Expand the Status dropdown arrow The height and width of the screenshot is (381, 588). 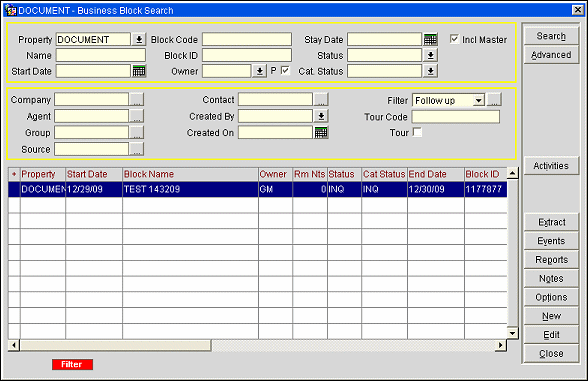[430, 56]
